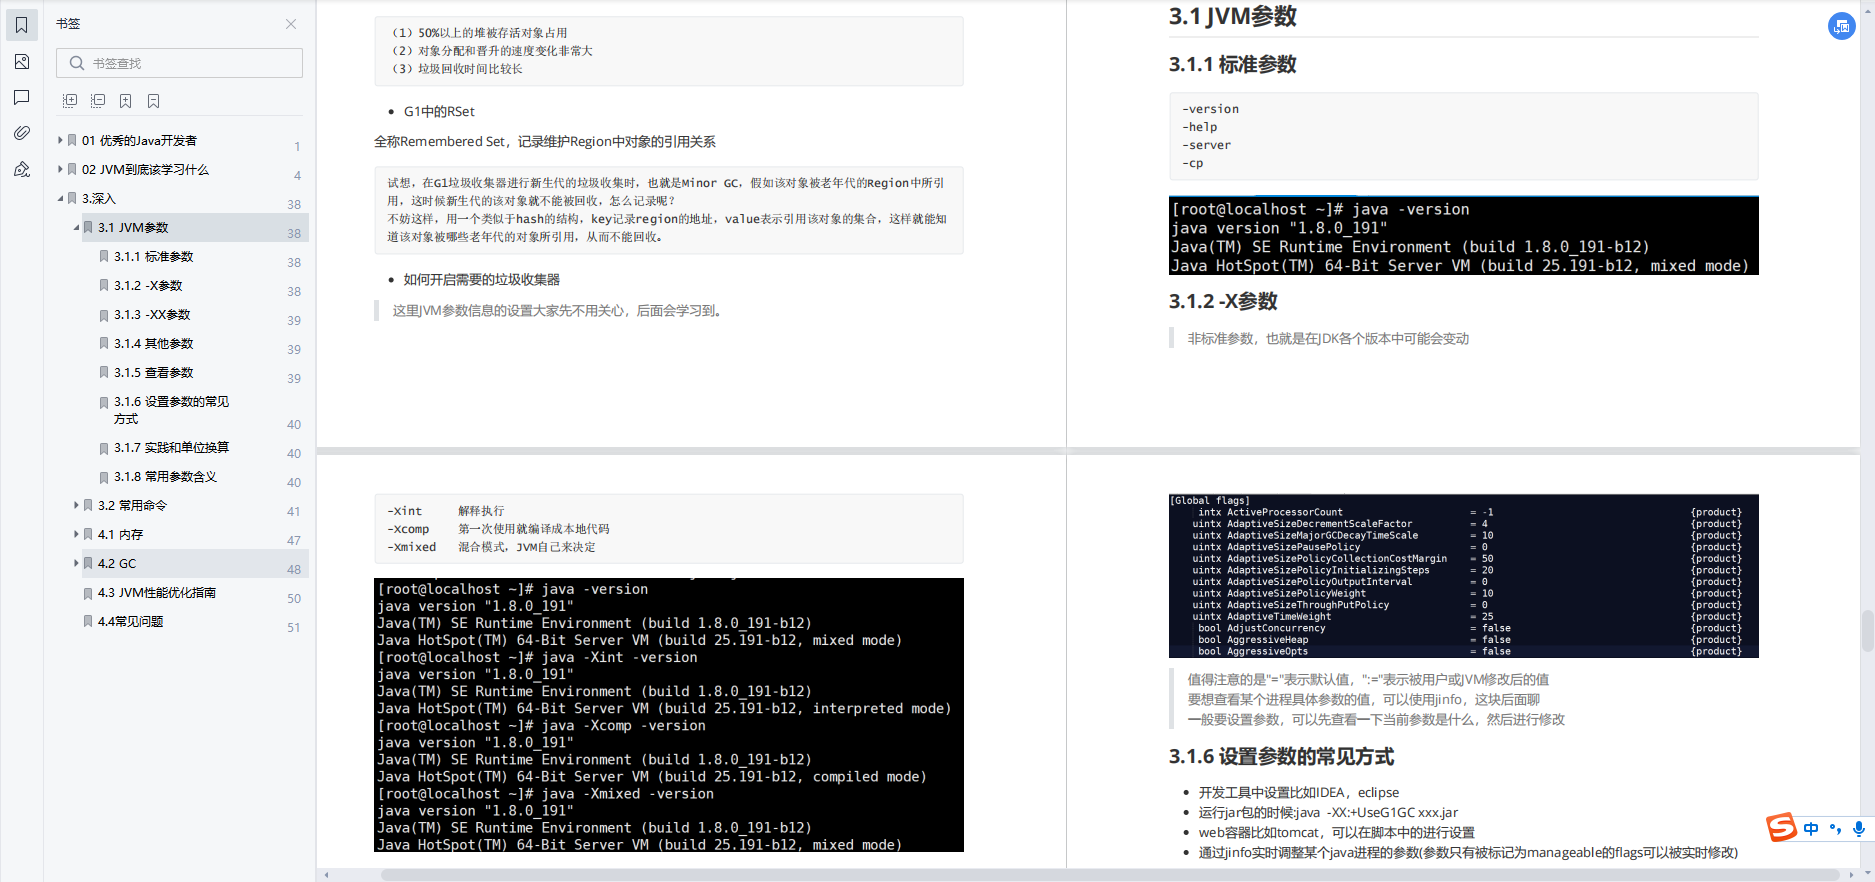Click the '如何开启需要的垃圾收集器' bullet text
This screenshot has height=882, width=1875.
coord(481,280)
